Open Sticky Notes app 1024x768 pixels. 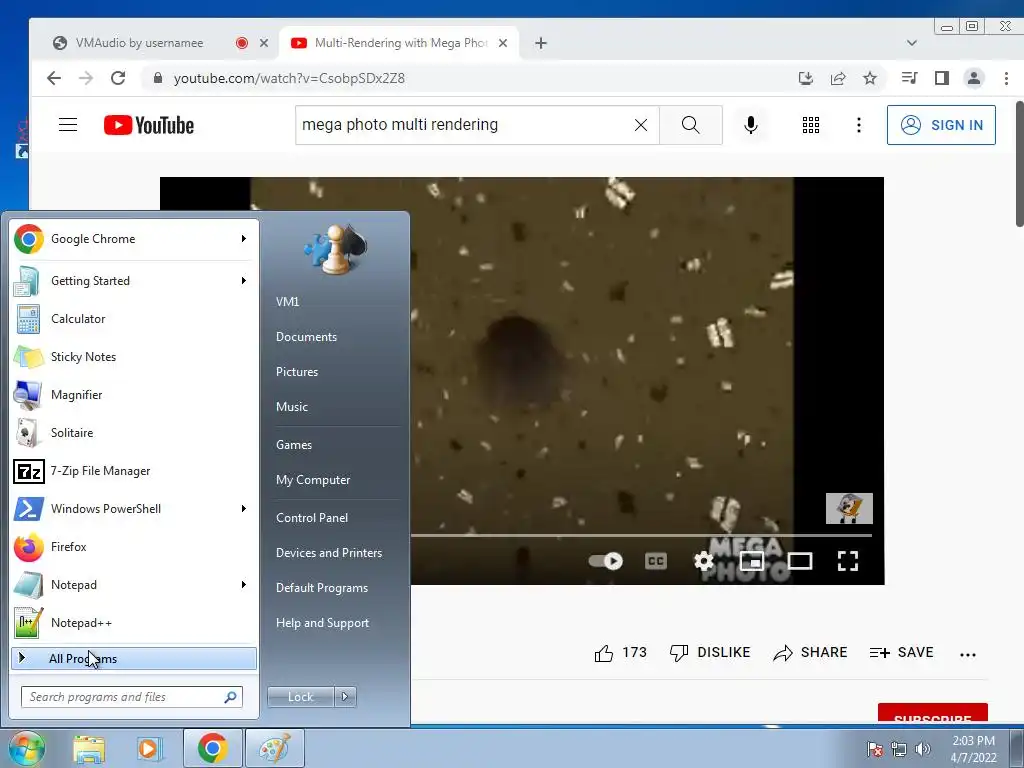(133, 357)
